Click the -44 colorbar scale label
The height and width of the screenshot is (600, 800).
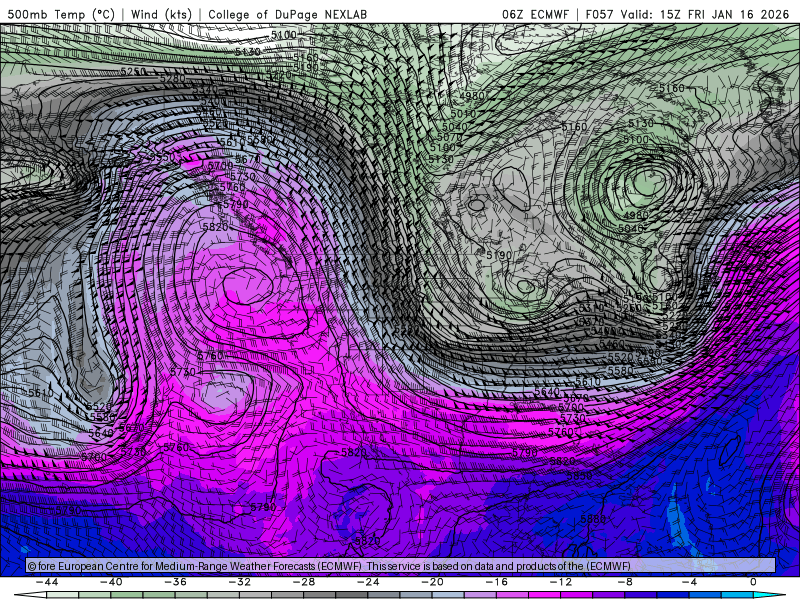[x=47, y=582]
